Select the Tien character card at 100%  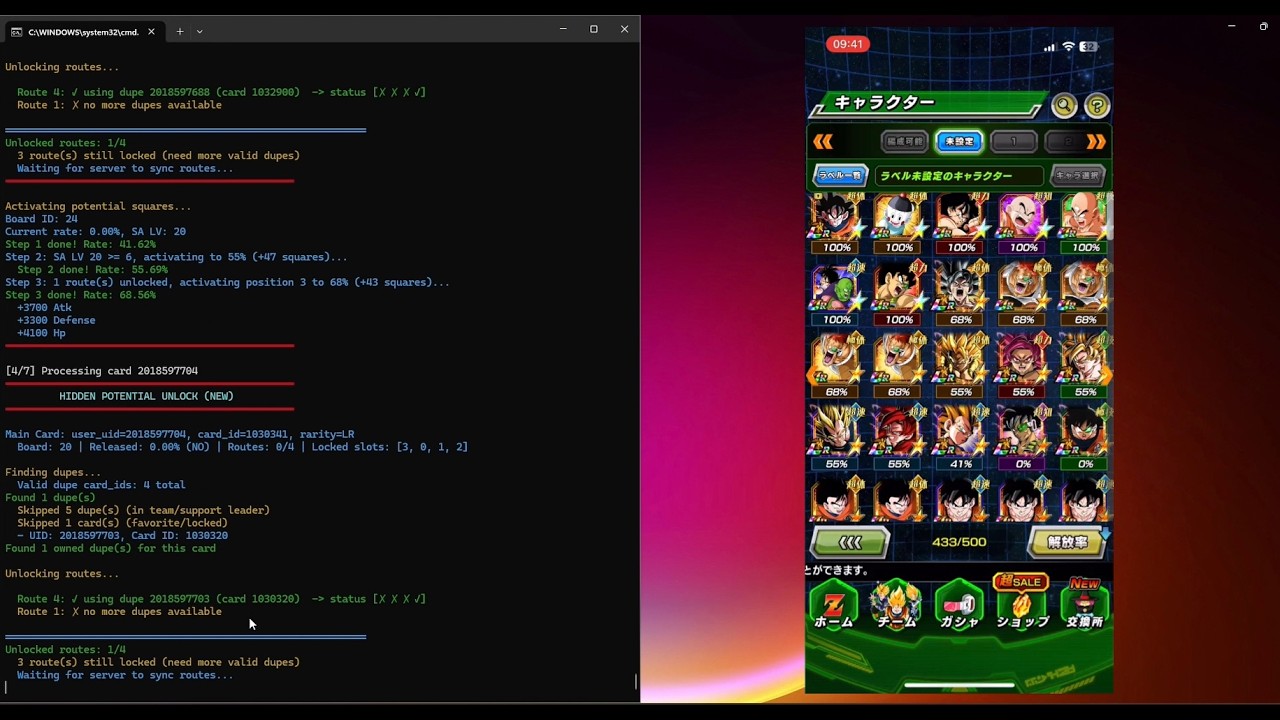[x=1085, y=224]
